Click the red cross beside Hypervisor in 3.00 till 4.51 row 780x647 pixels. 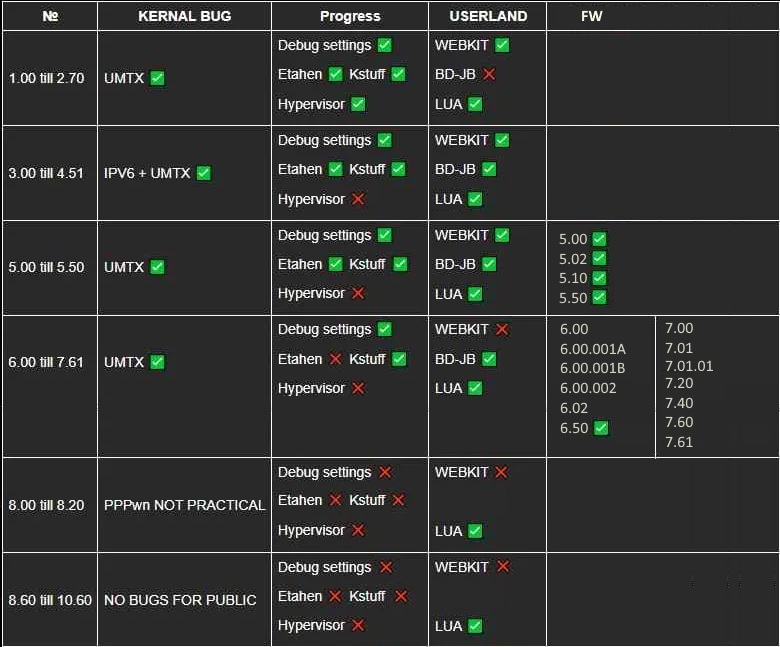tap(358, 199)
